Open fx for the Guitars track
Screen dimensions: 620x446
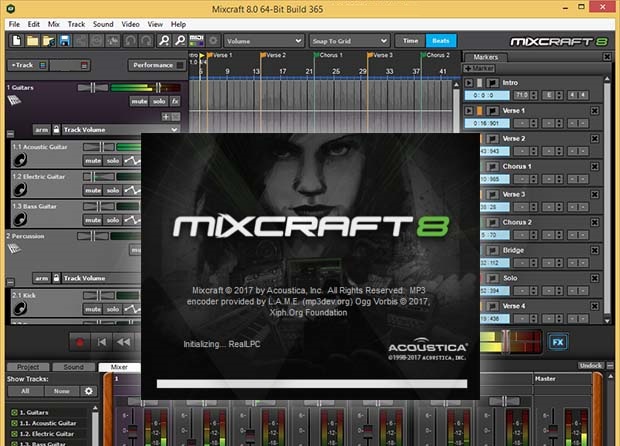[175, 102]
